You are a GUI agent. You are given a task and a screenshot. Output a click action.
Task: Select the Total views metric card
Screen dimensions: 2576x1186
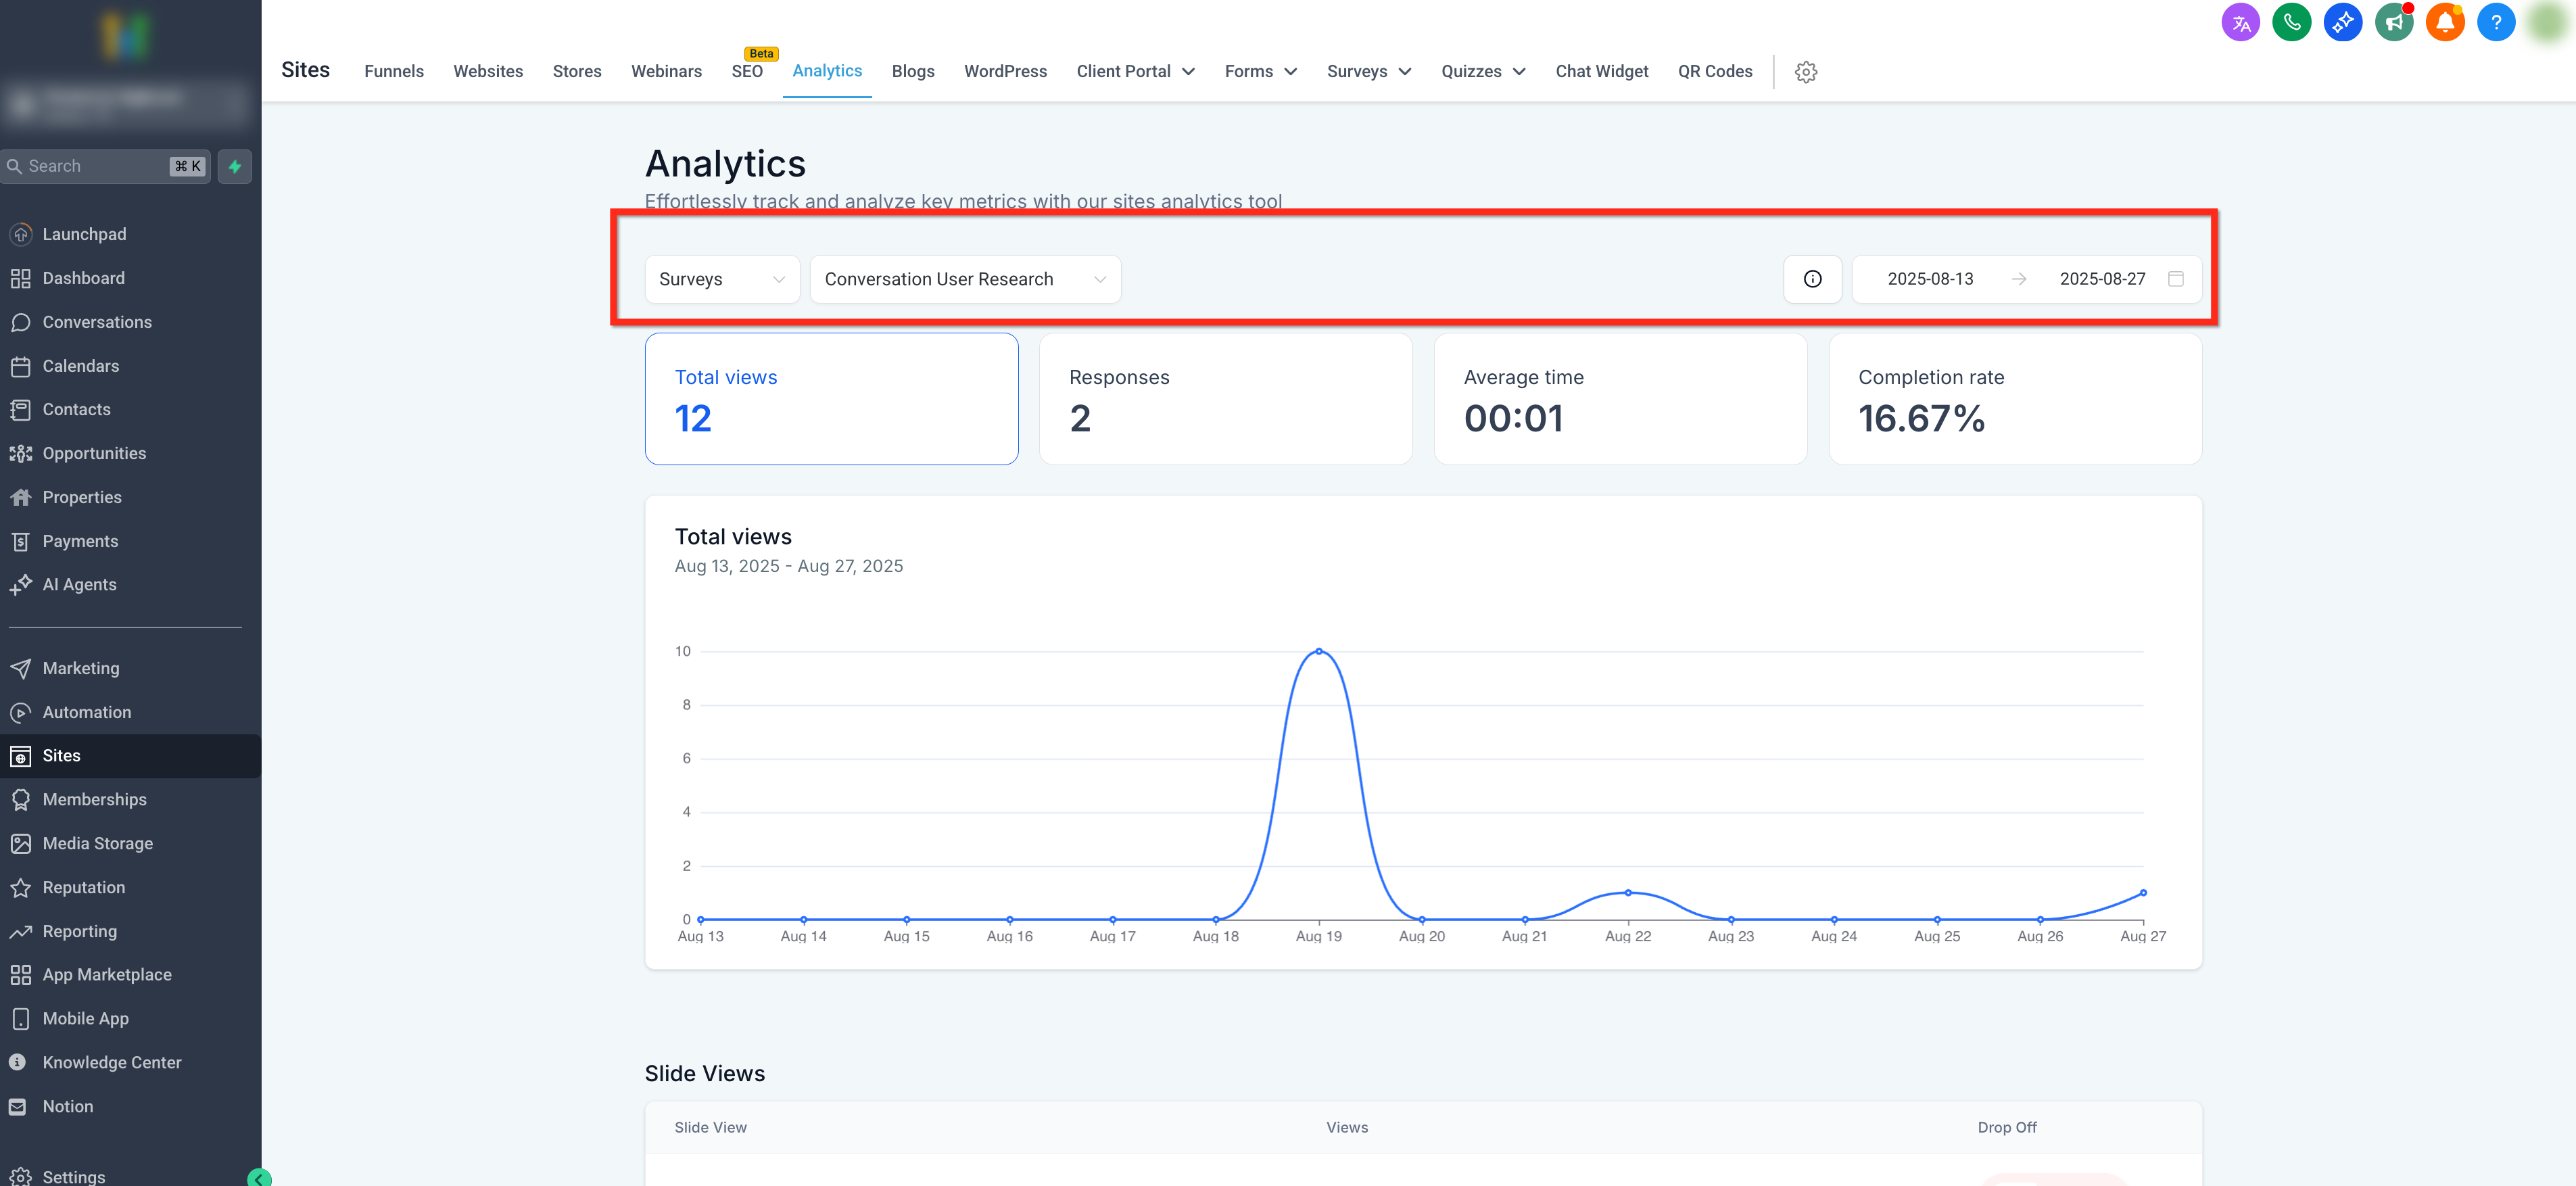pos(831,399)
